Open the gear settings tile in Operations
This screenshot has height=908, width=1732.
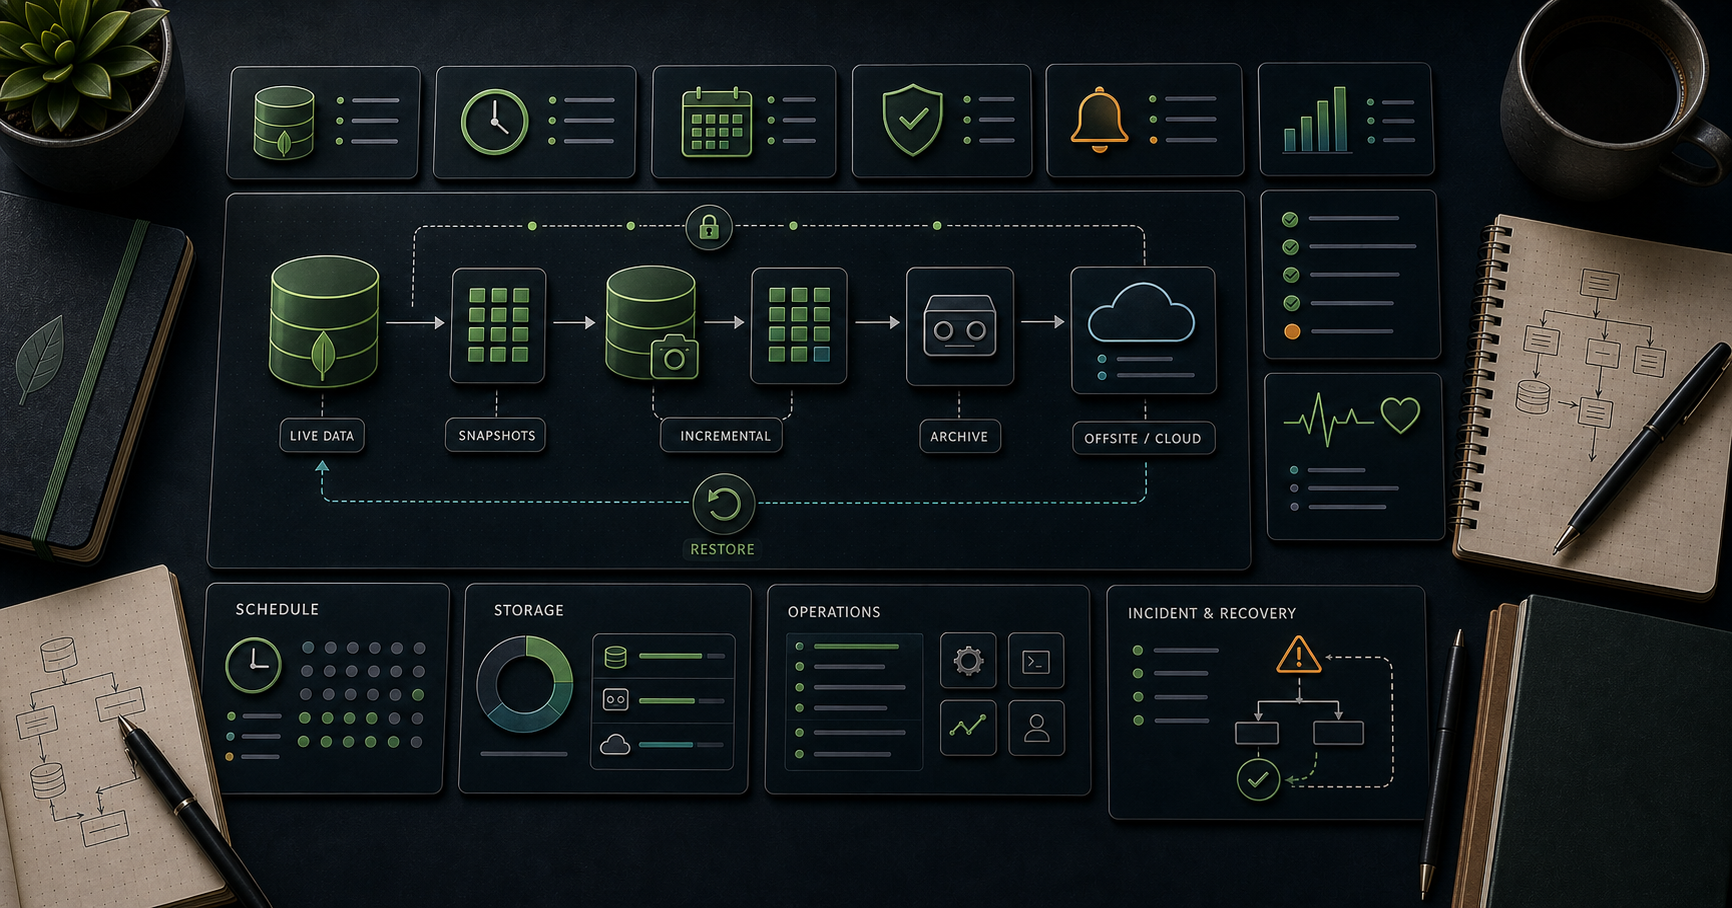tap(968, 661)
